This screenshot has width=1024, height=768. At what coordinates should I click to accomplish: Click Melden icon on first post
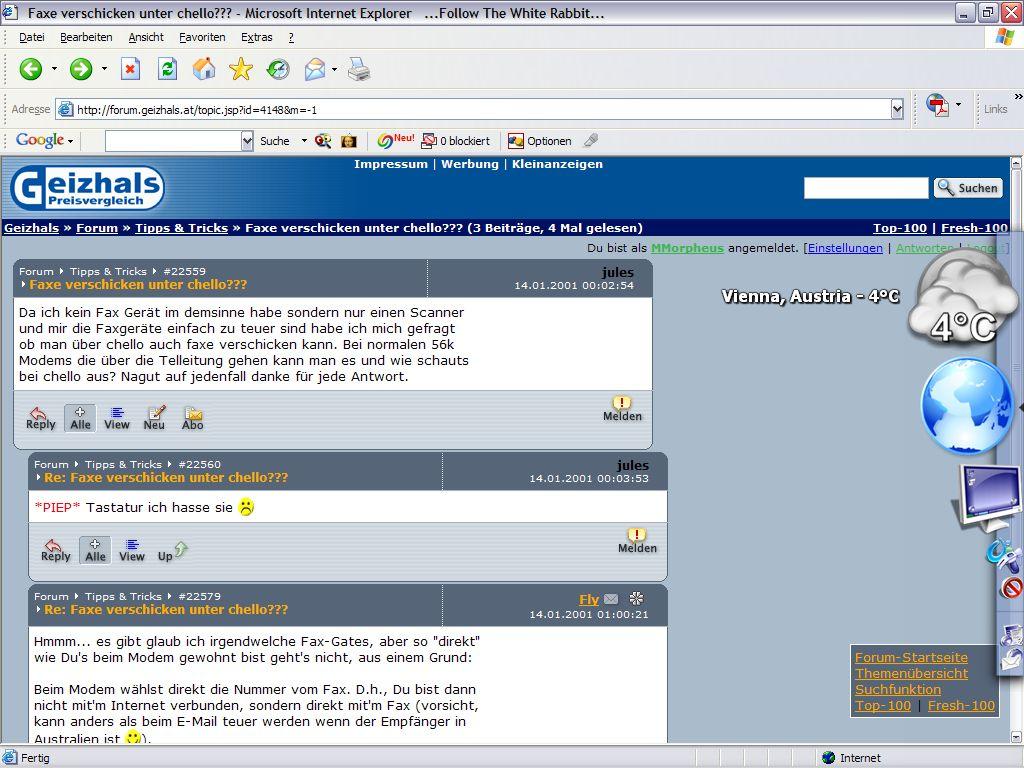point(622,409)
